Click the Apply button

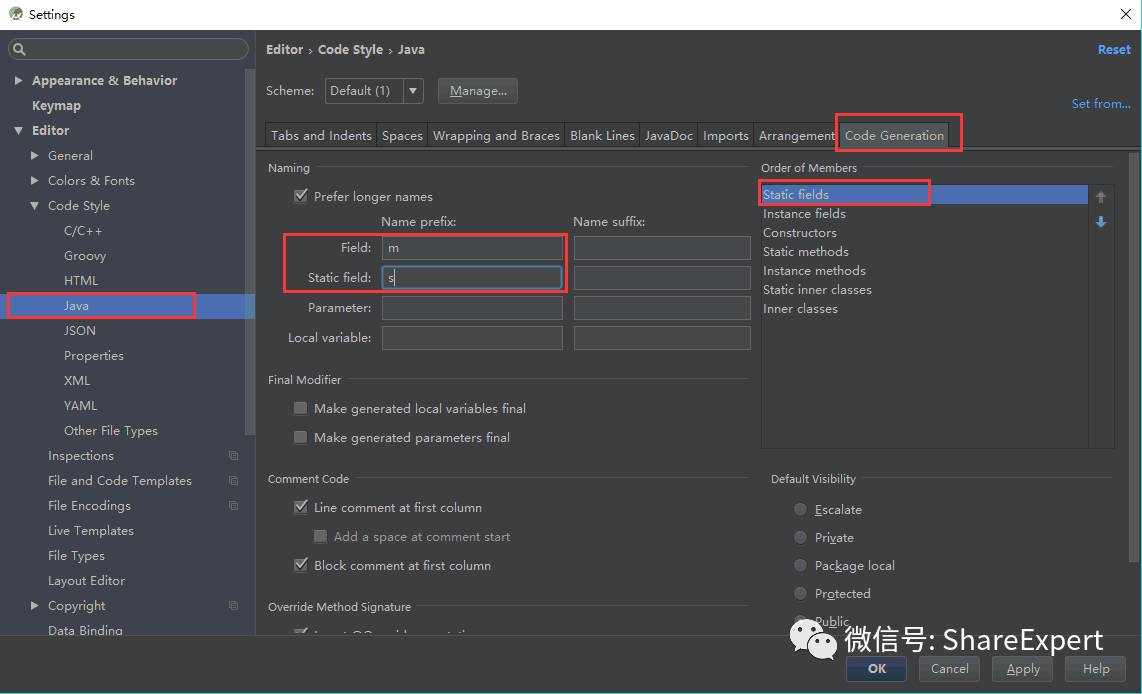click(1023, 669)
